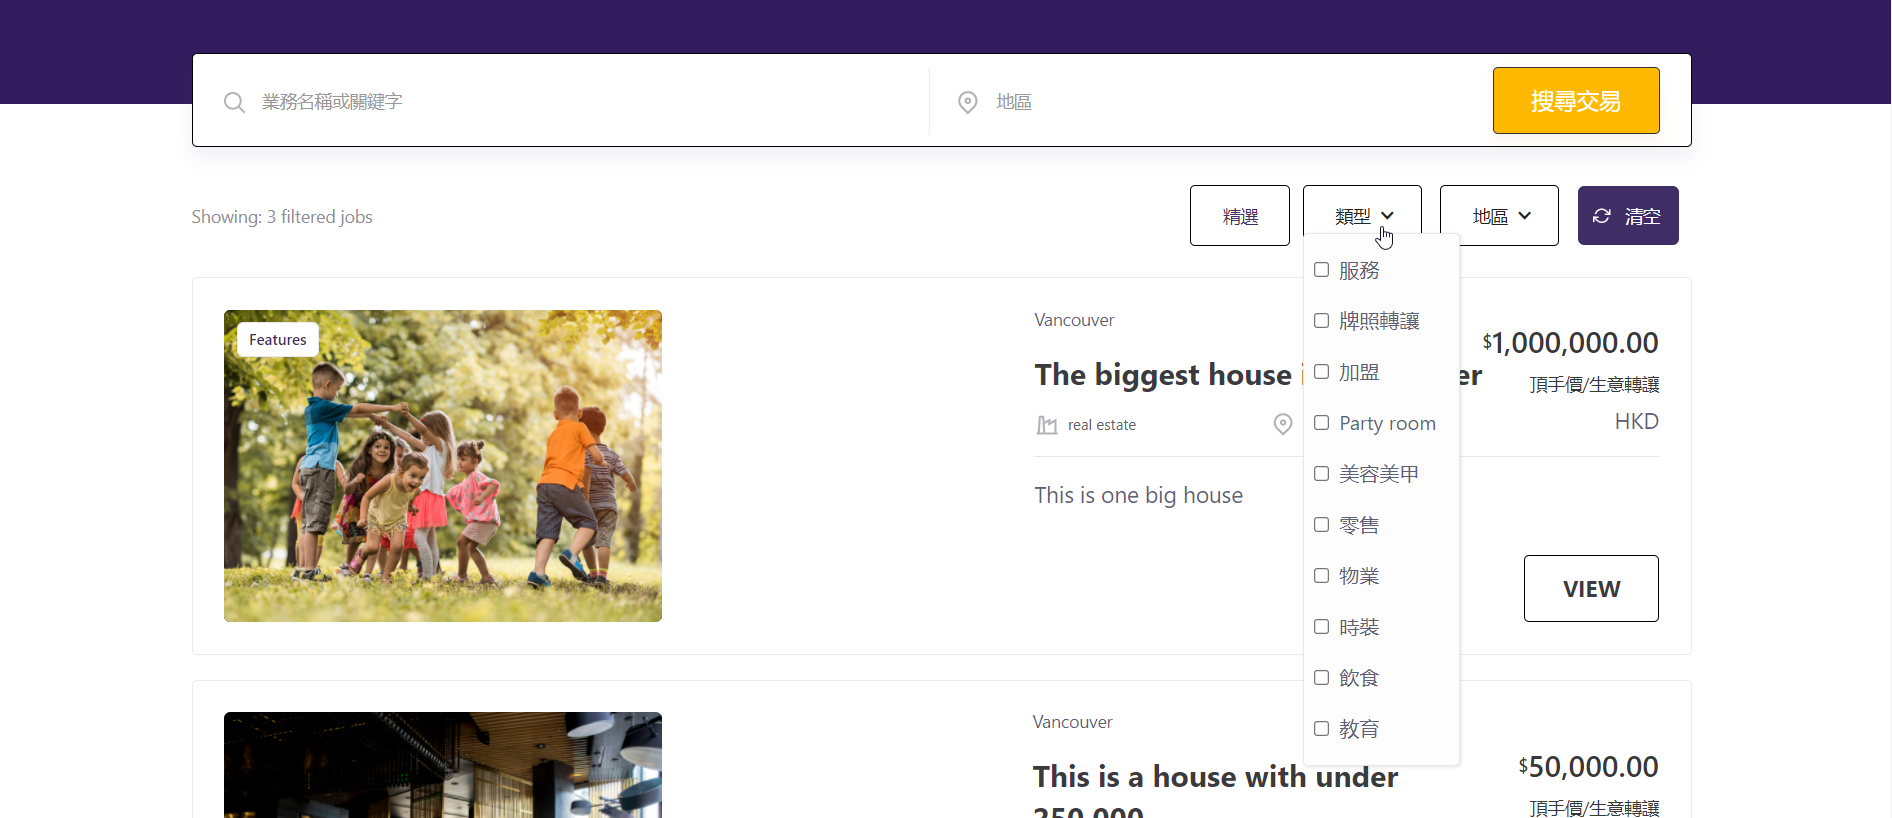This screenshot has height=818, width=1892.
Task: Tick the 時裝 checkbox
Action: click(1321, 627)
